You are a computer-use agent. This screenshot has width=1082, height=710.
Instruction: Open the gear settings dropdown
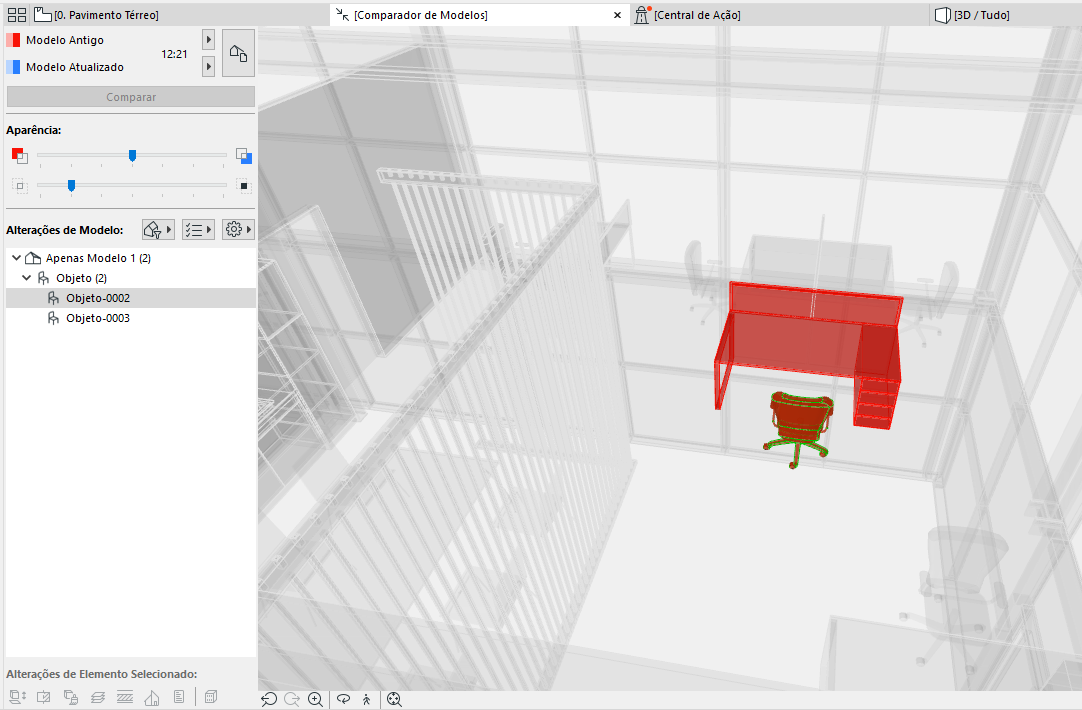(x=238, y=230)
